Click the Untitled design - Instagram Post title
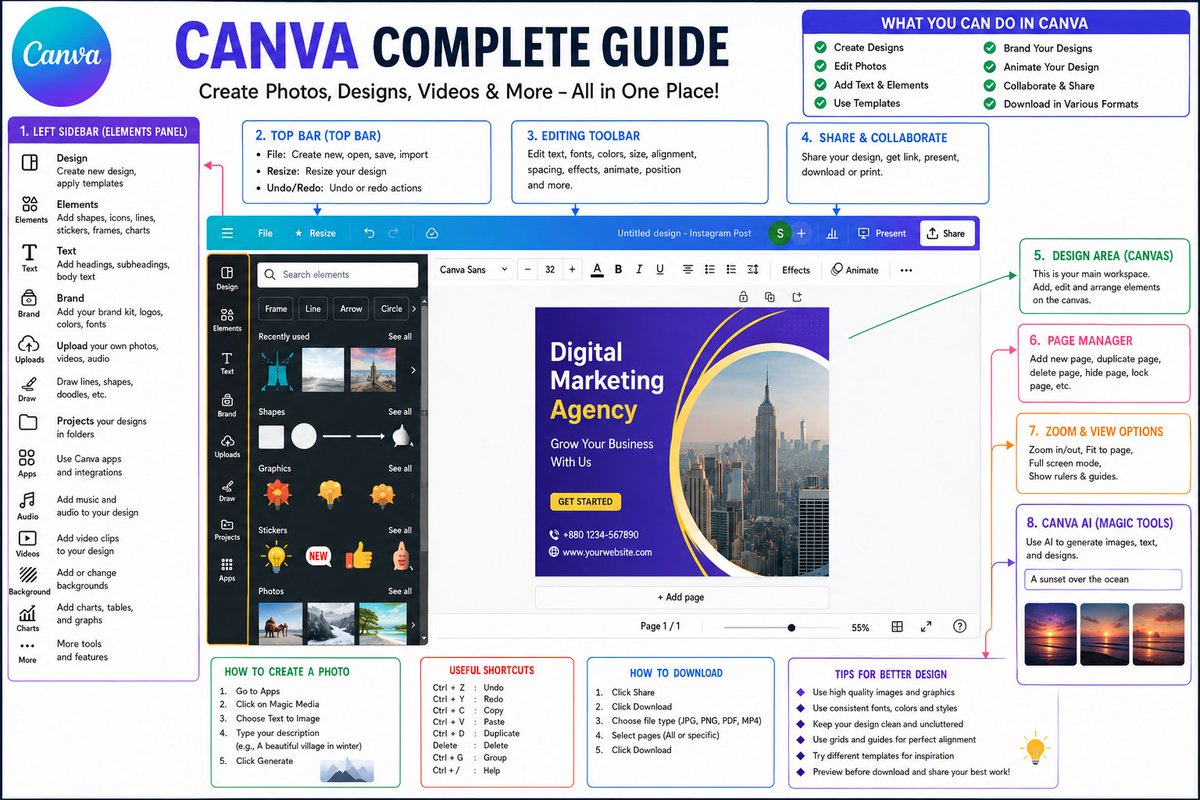1200x800 pixels. point(684,233)
